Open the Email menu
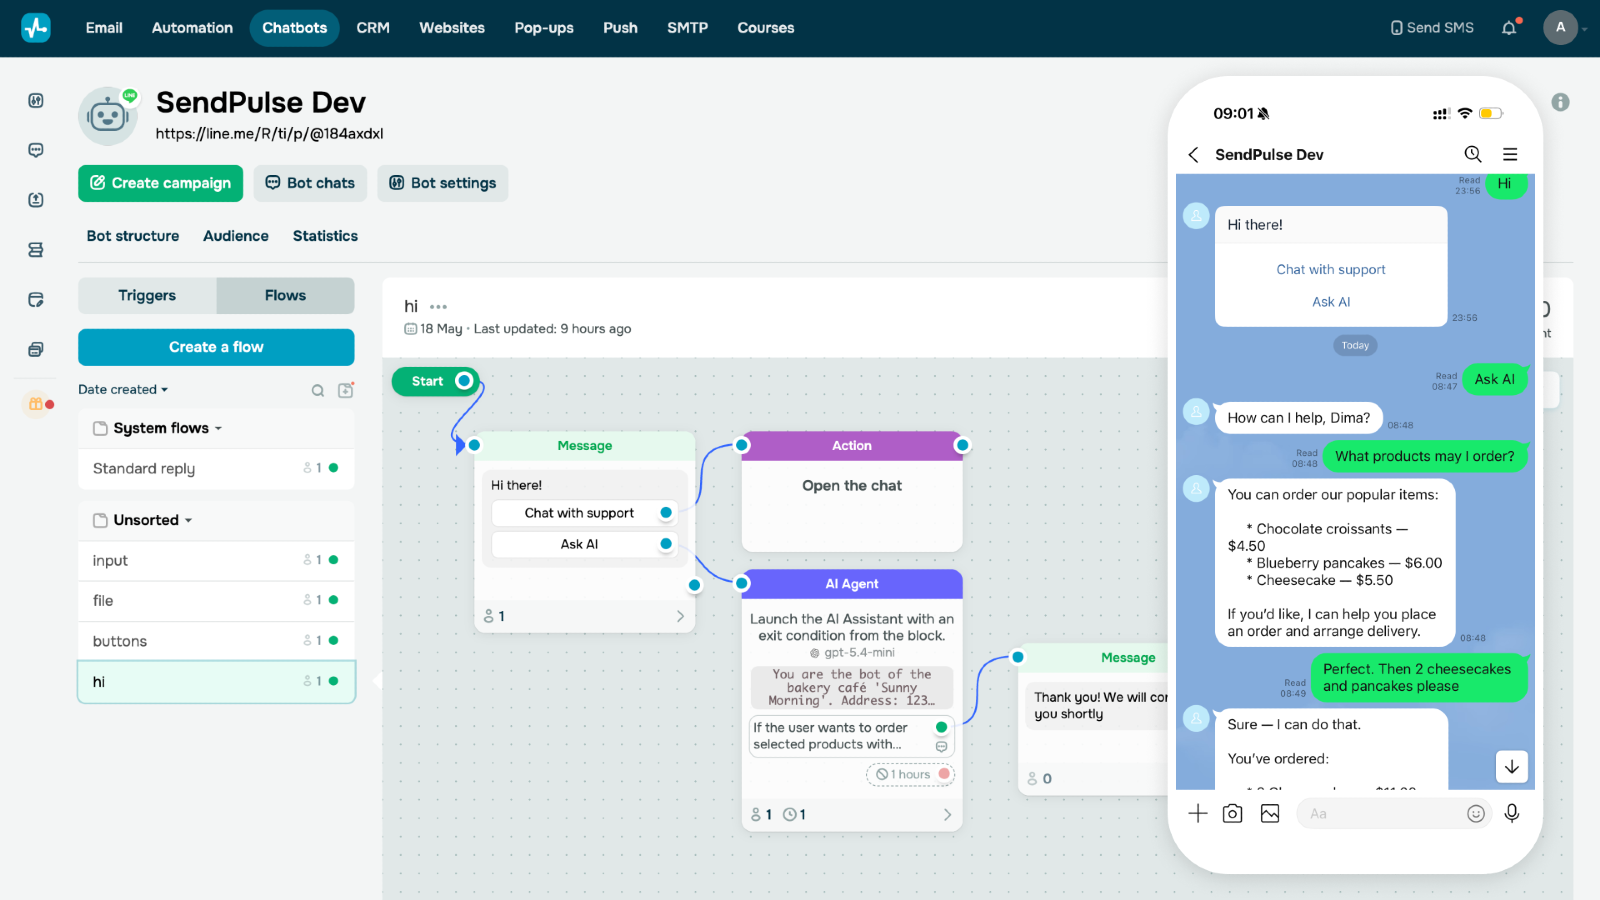 [104, 28]
